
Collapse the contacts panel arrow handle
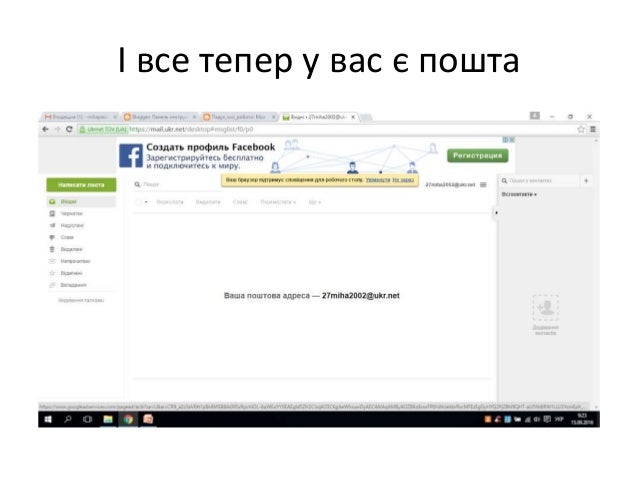496,212
